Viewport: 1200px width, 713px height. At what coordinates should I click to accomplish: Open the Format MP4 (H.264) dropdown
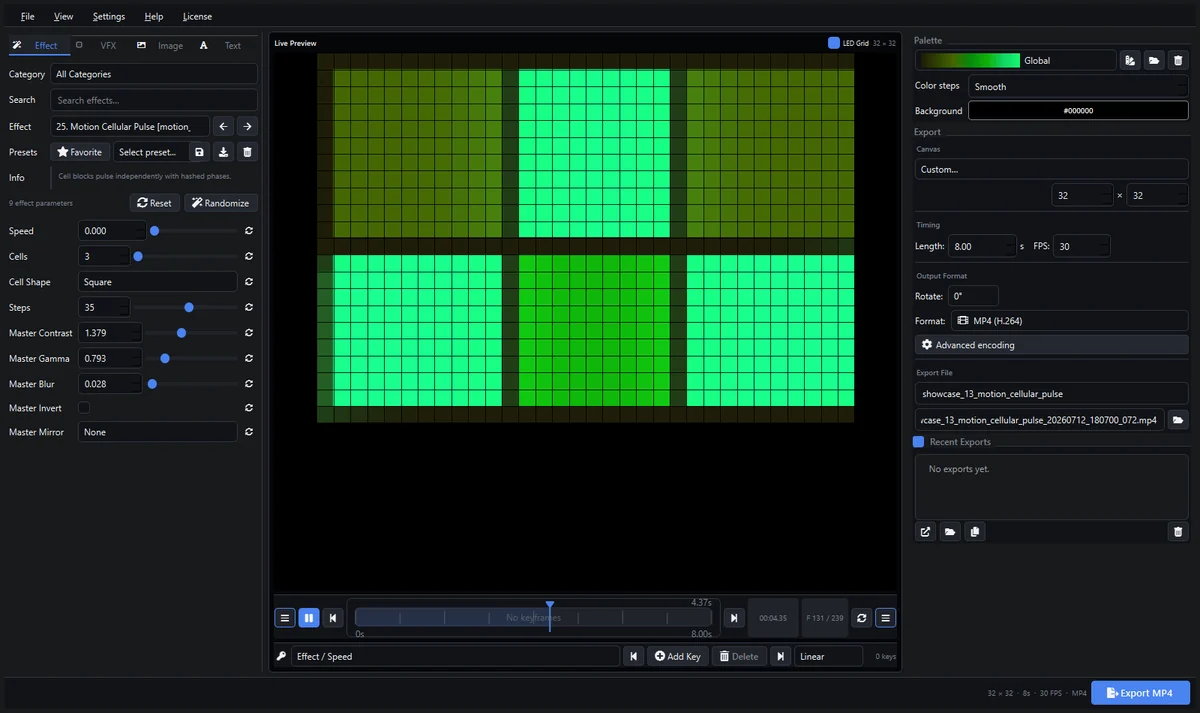click(x=1068, y=321)
